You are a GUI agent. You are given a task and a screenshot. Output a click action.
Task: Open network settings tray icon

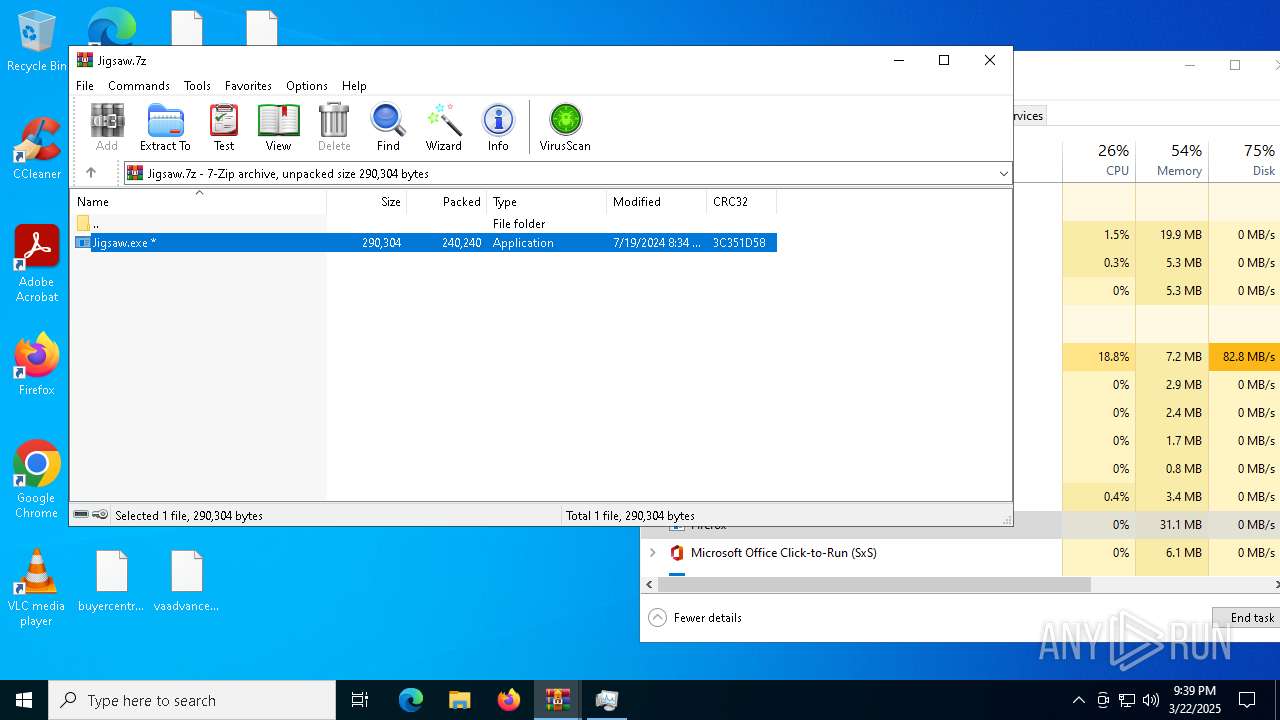[1127, 700]
